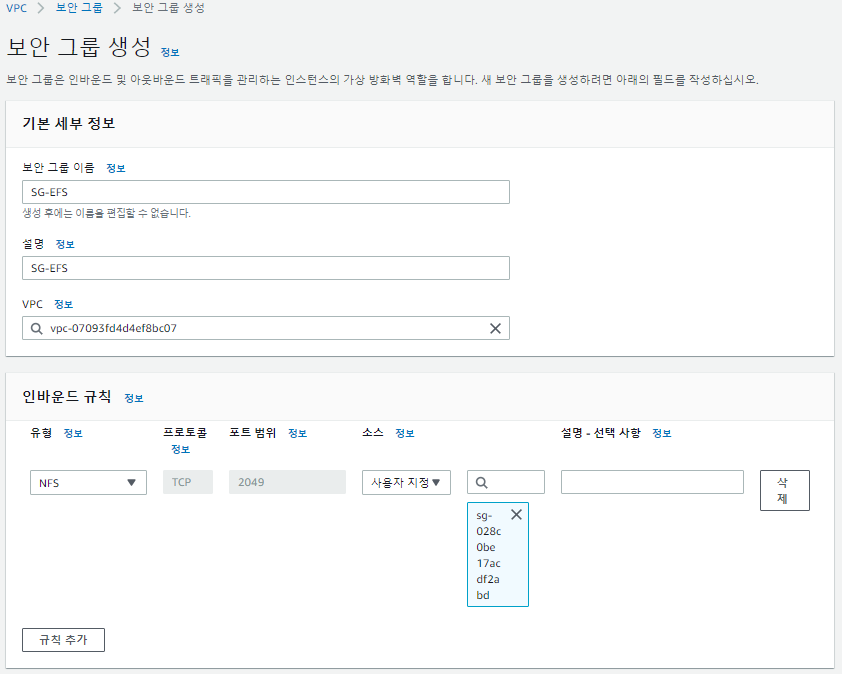Open 정보 link next to 포트 범위
The height and width of the screenshot is (674, 842).
coord(297,433)
